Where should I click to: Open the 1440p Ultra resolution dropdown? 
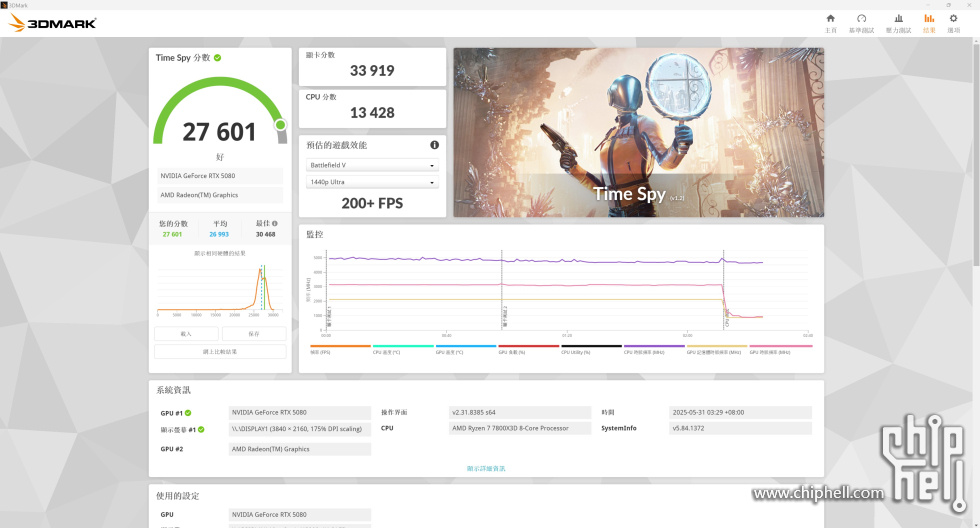tap(372, 182)
